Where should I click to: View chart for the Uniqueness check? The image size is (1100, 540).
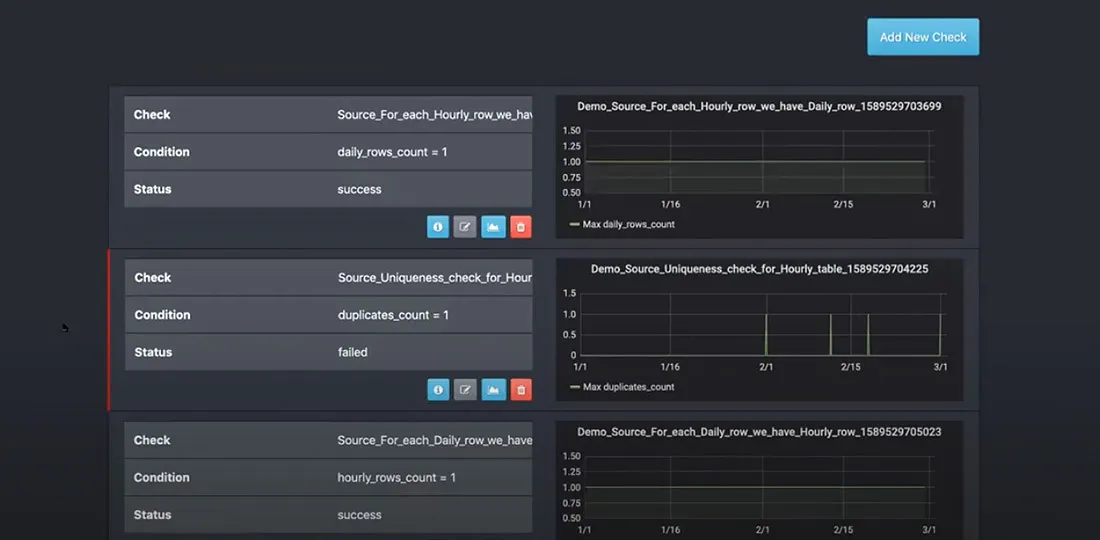pos(493,390)
